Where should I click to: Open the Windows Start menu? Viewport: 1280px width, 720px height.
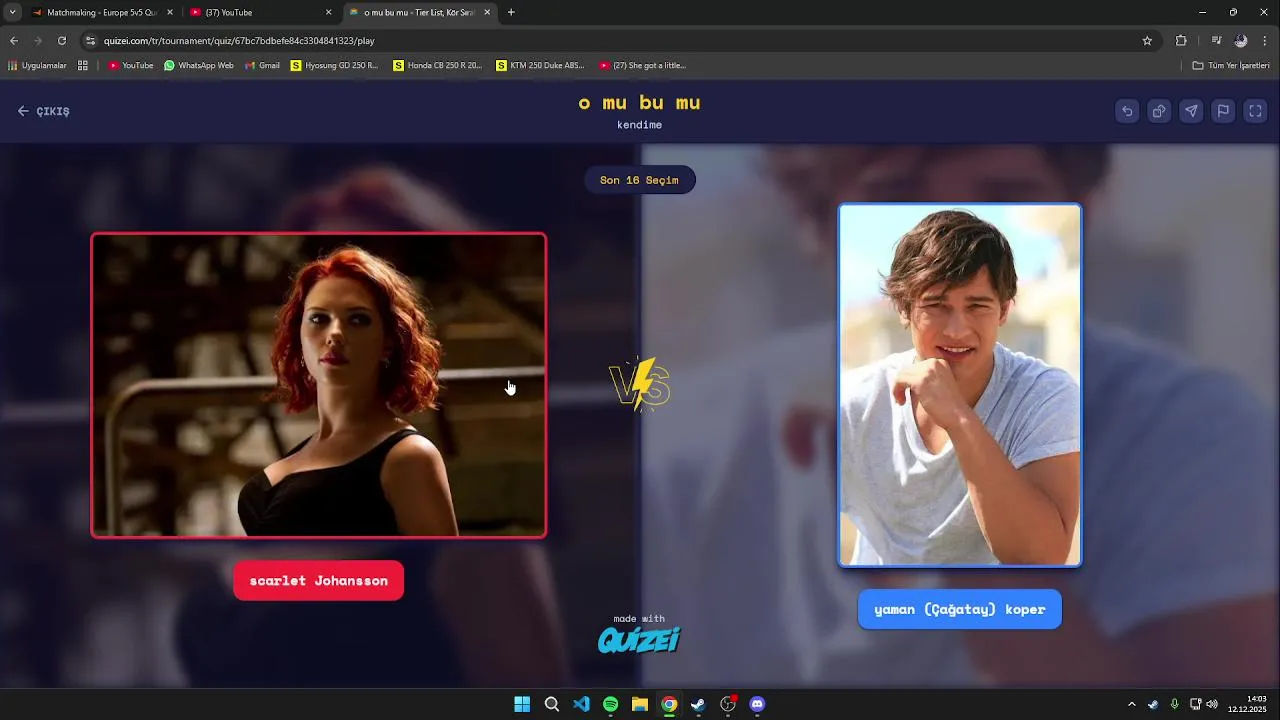522,704
